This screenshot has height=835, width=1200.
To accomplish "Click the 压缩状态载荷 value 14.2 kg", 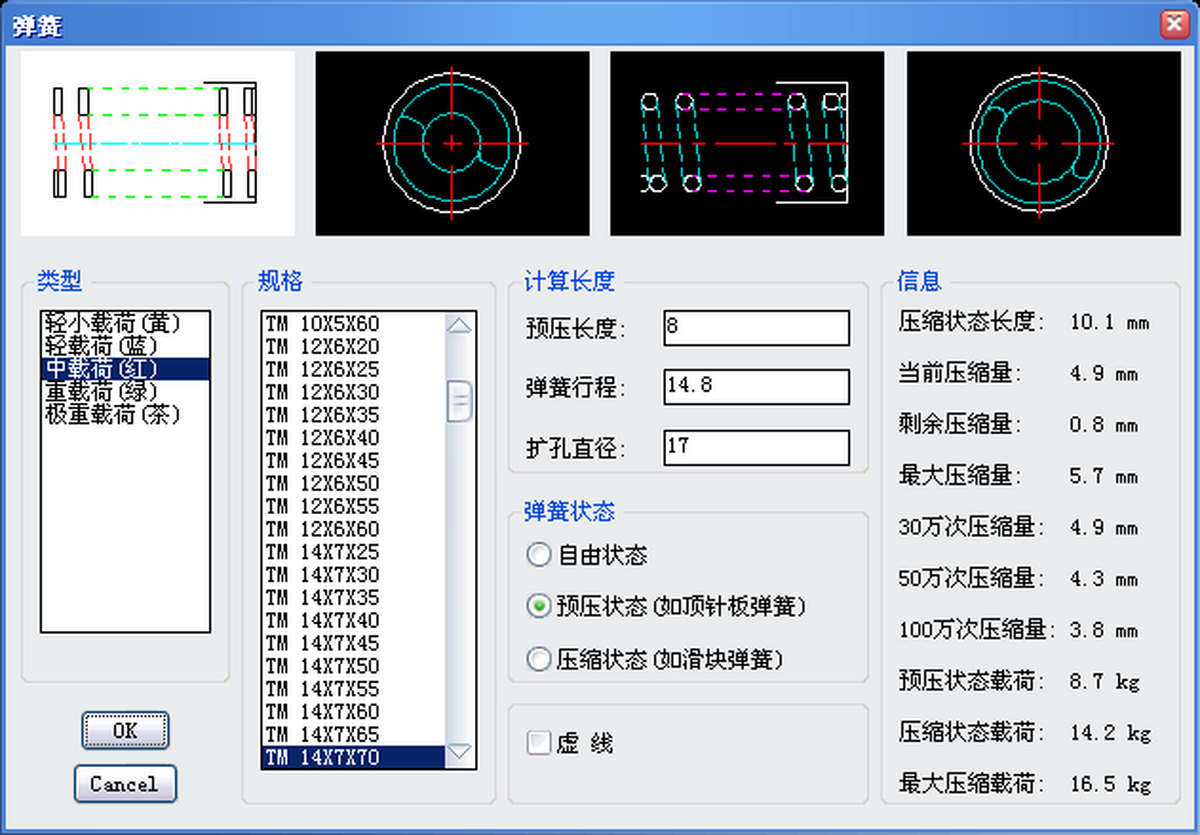I will (x=1110, y=733).
